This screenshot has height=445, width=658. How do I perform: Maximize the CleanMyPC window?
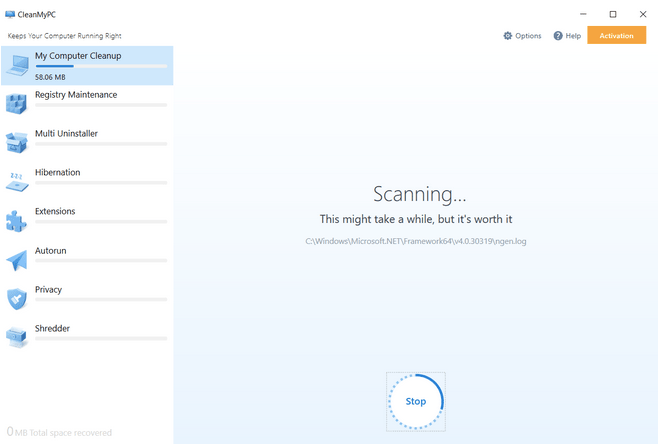pyautogui.click(x=613, y=14)
